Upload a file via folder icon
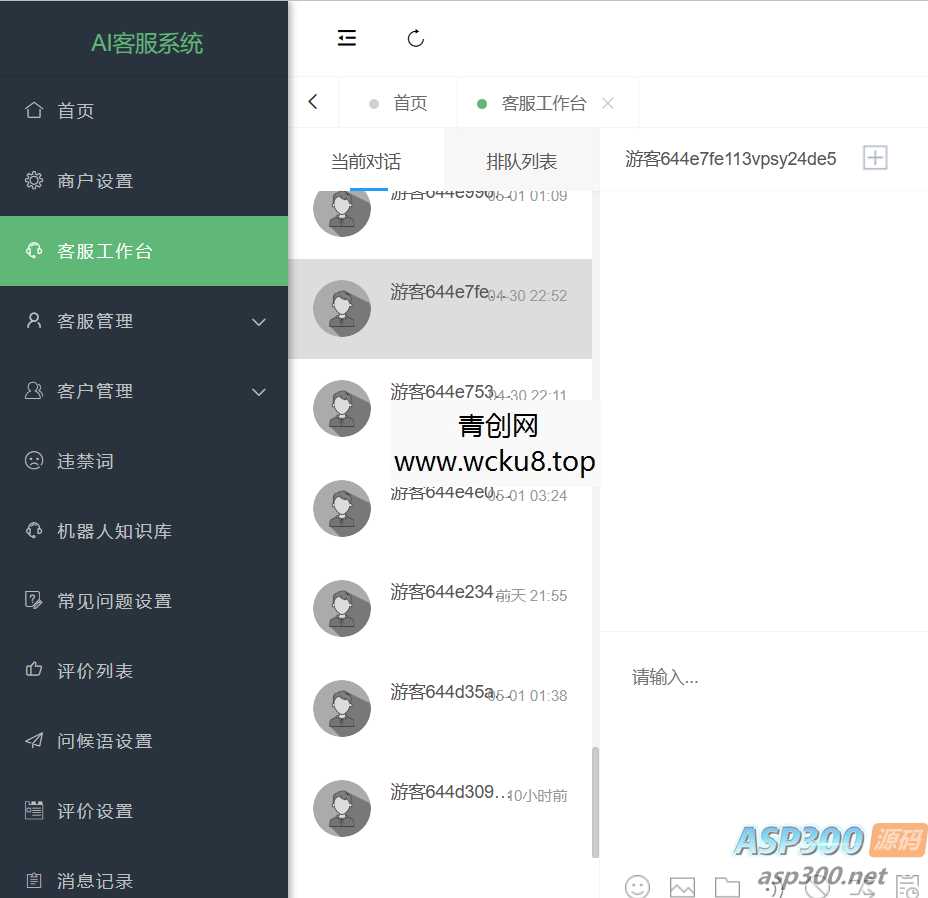Viewport: 928px width, 898px height. tap(727, 886)
